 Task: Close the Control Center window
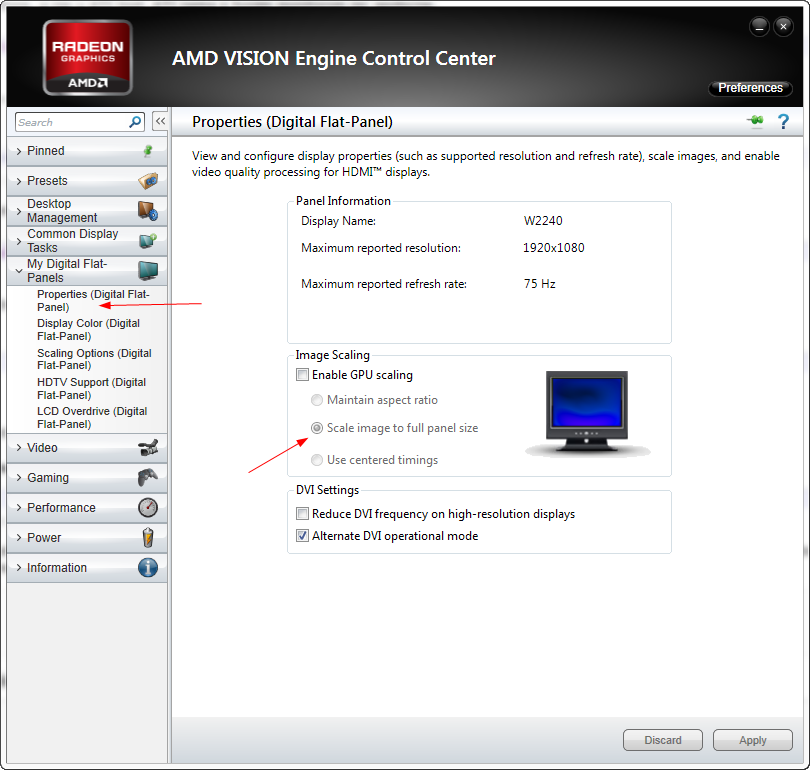click(783, 26)
